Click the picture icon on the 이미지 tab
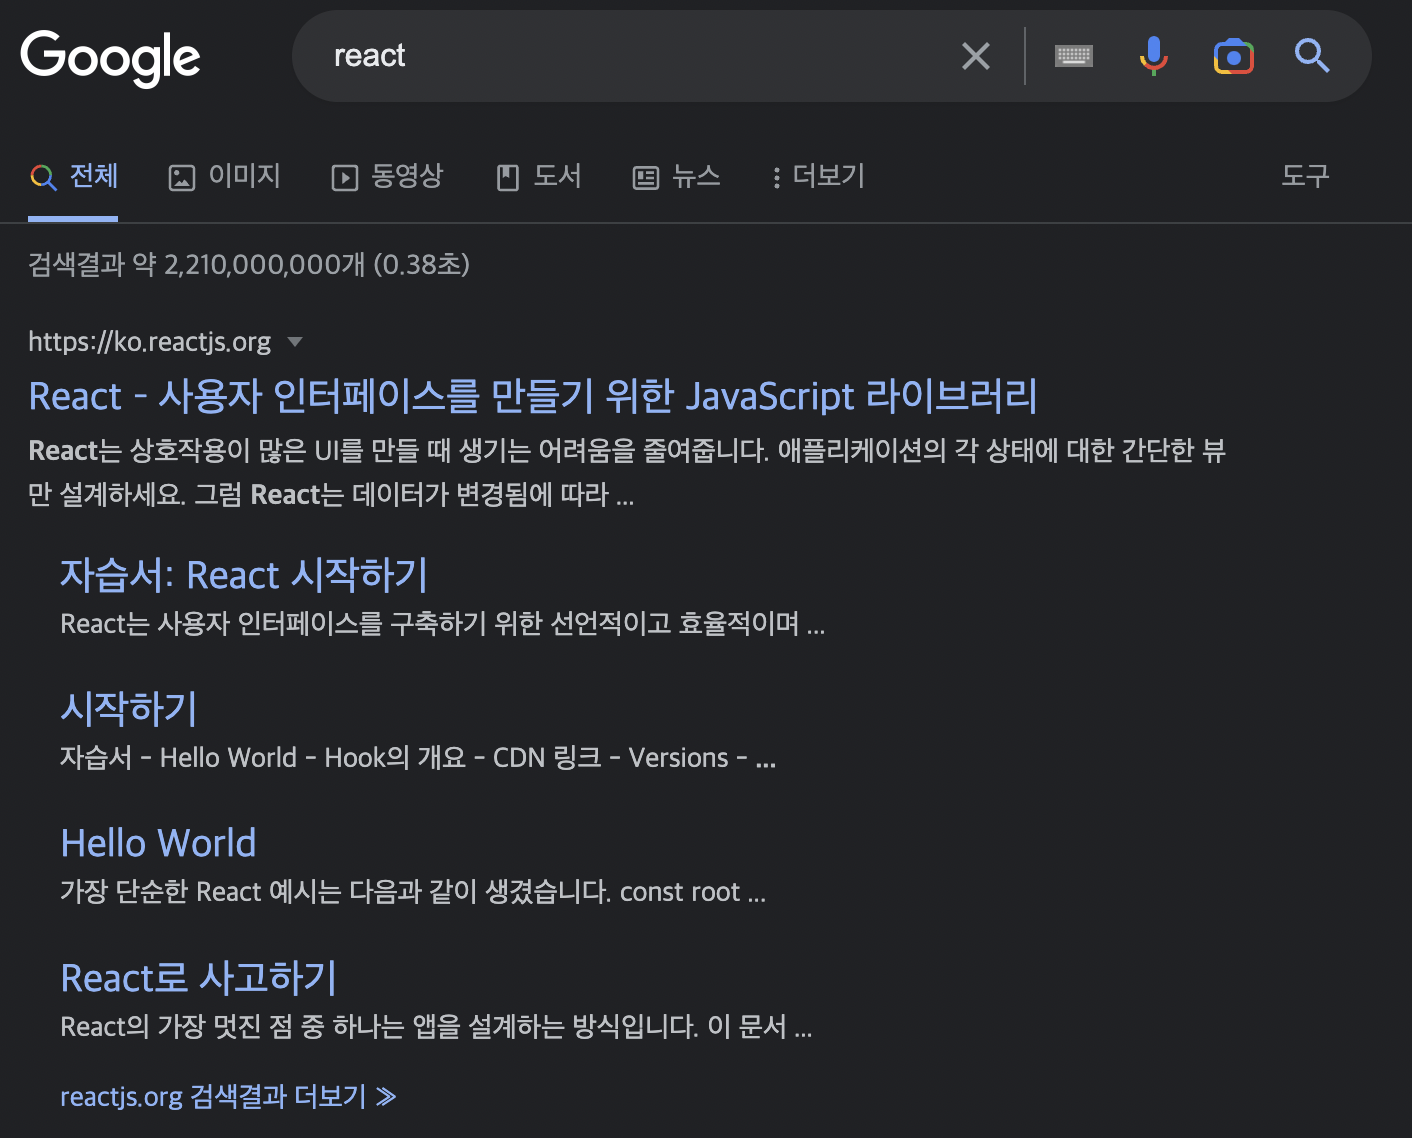 (182, 178)
